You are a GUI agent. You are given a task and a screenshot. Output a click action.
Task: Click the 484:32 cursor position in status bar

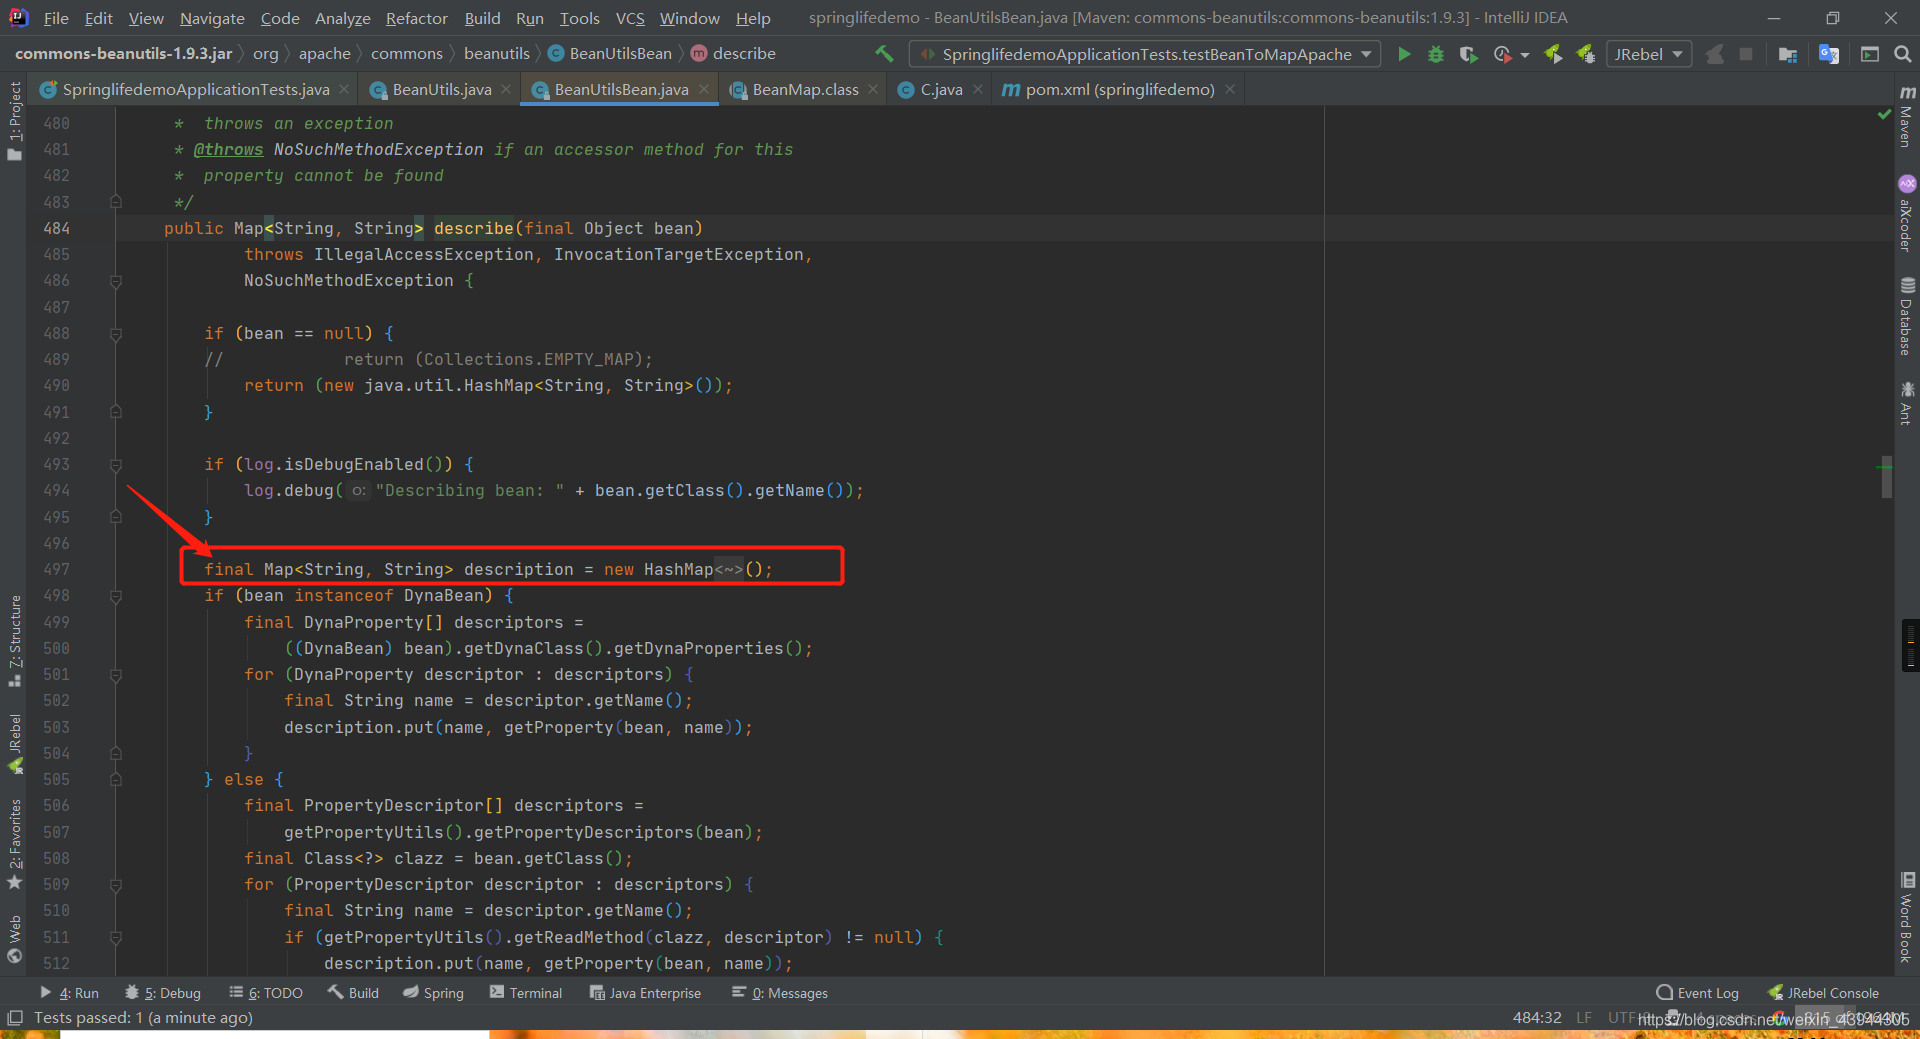(1537, 1018)
